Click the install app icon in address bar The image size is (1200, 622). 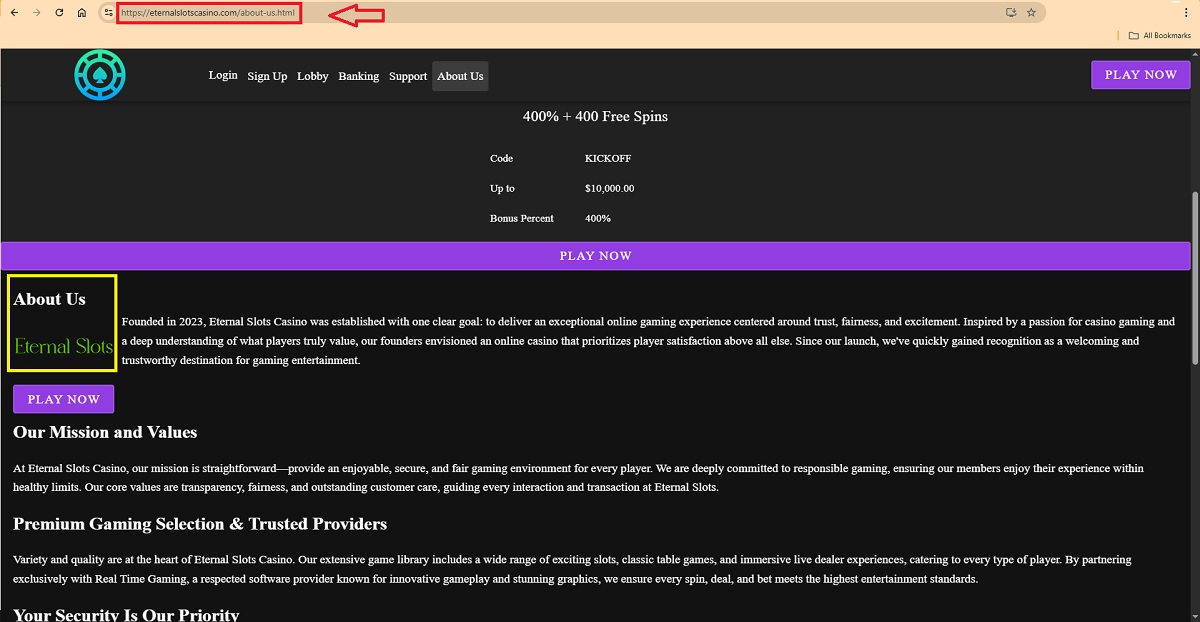pos(1011,12)
